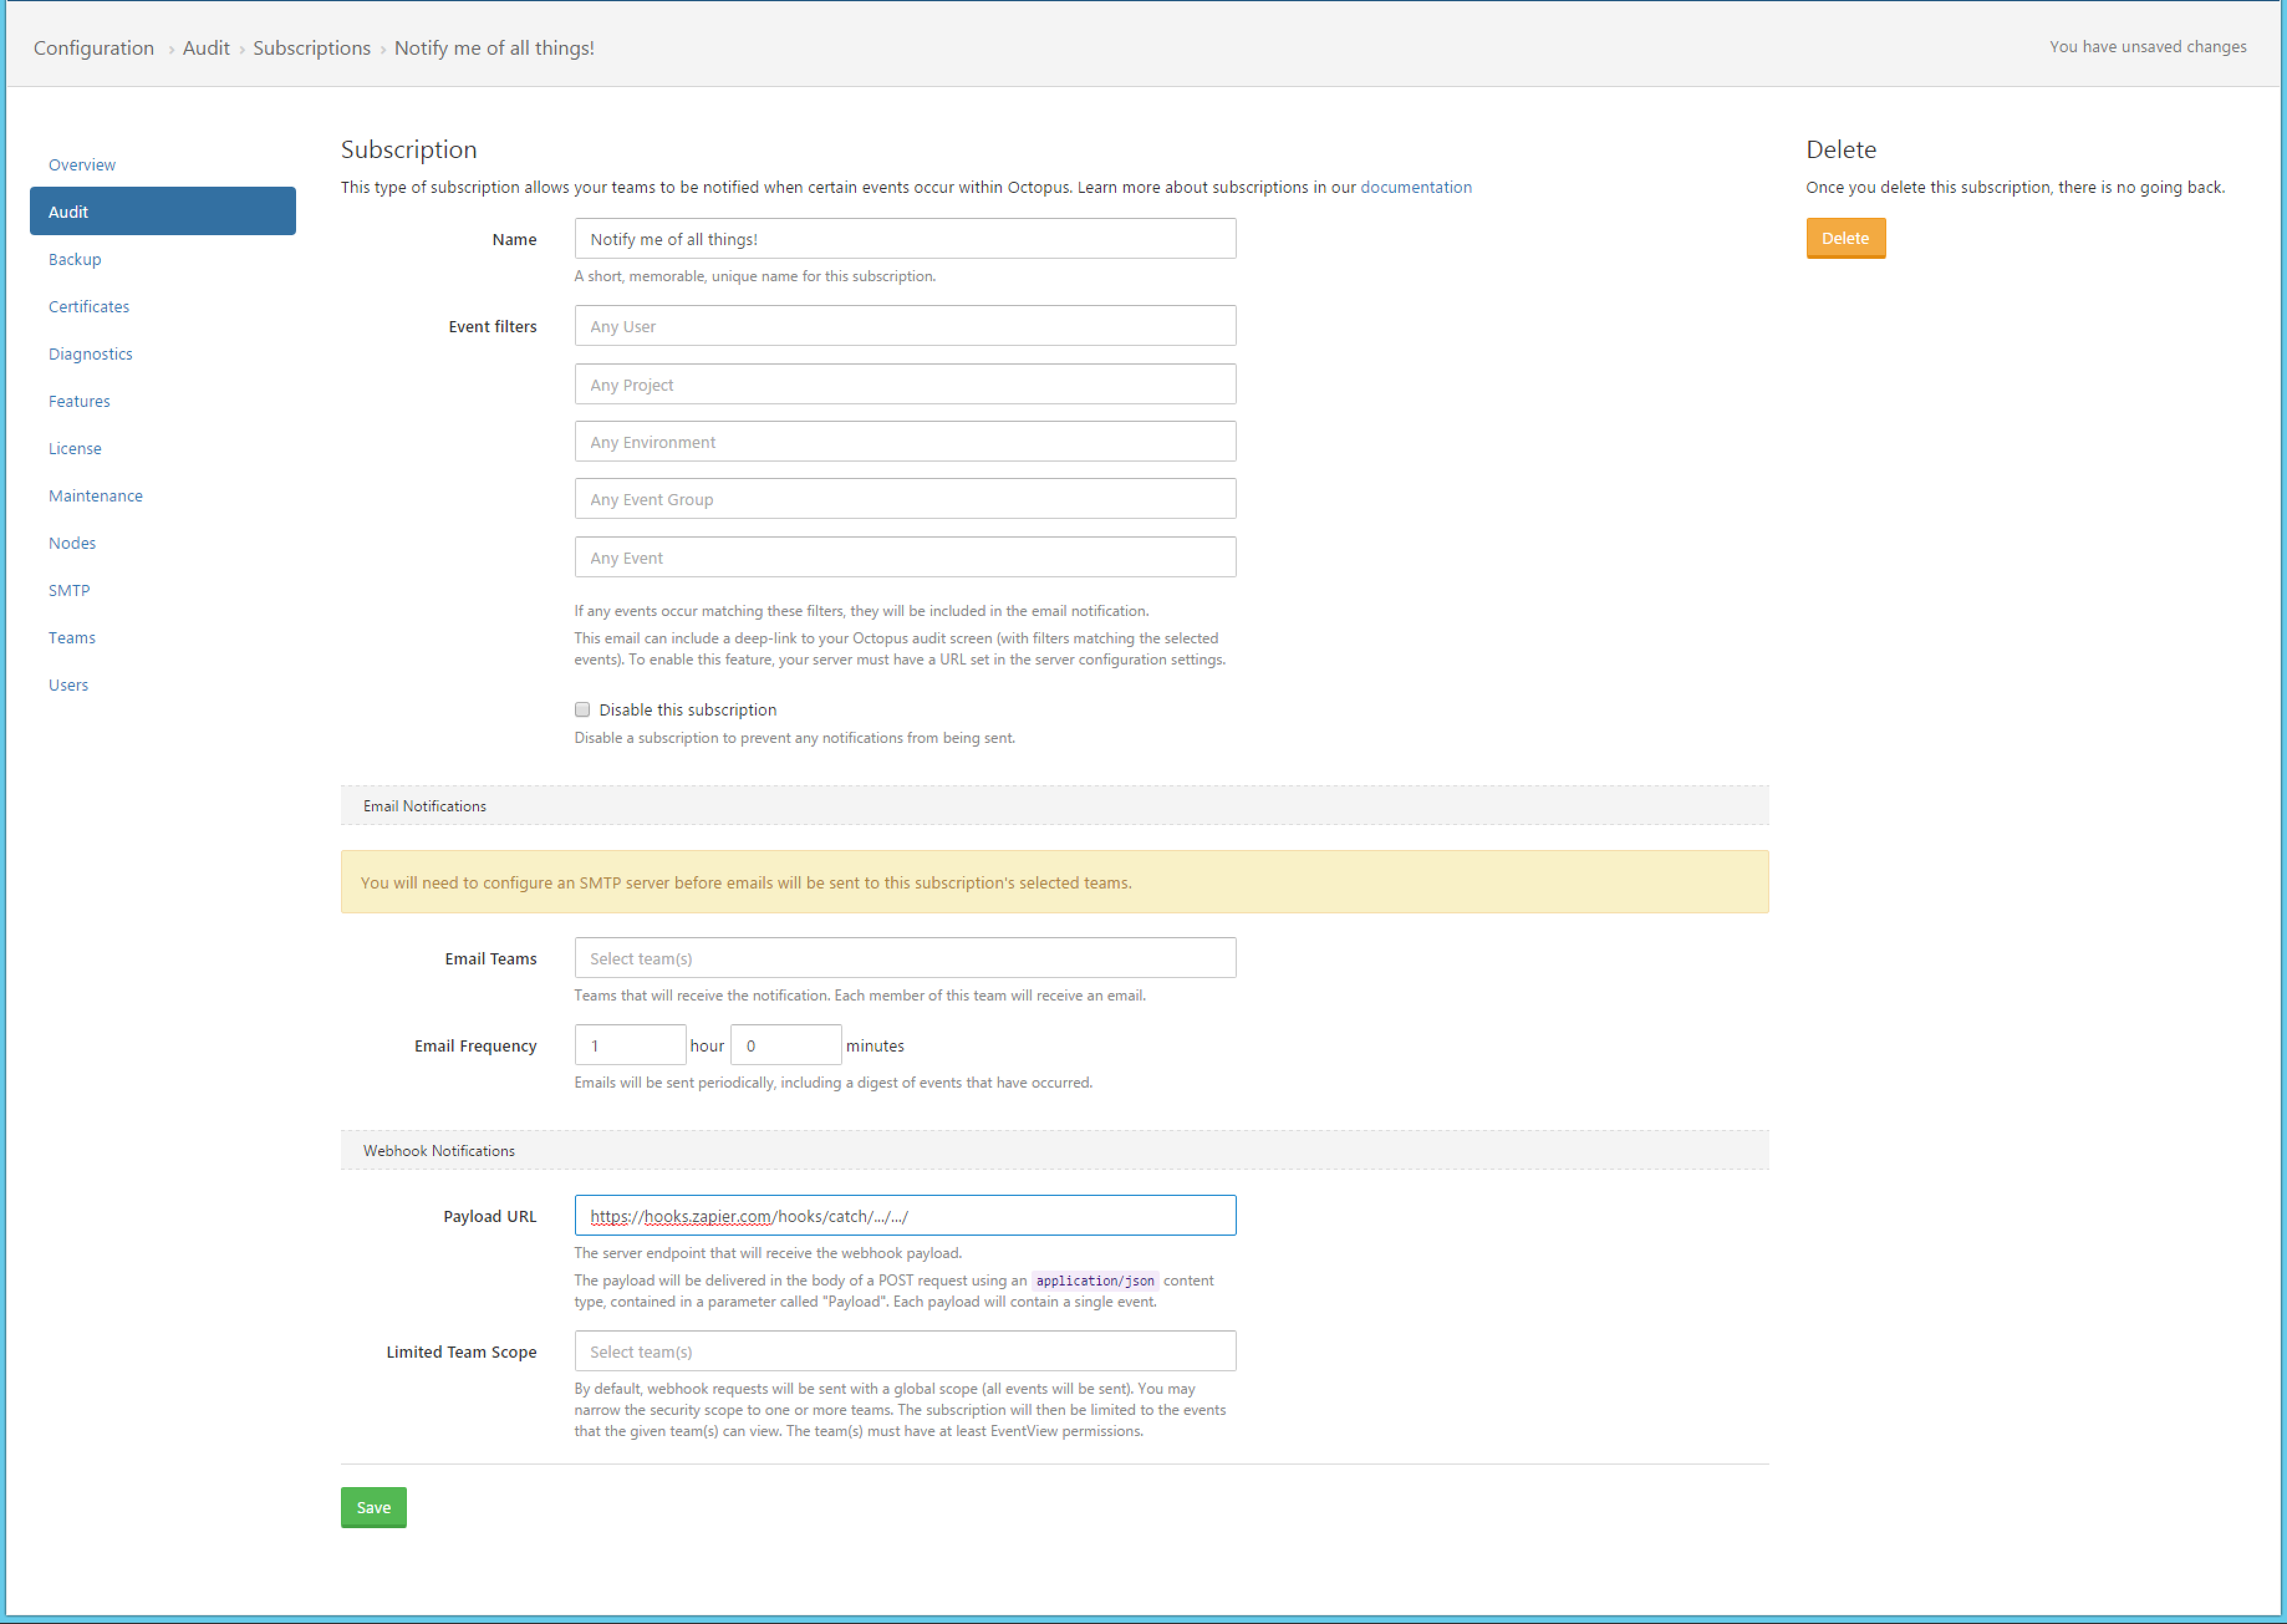Viewport: 2287px width, 1624px height.
Task: Open the Backup sidebar section
Action: click(75, 259)
